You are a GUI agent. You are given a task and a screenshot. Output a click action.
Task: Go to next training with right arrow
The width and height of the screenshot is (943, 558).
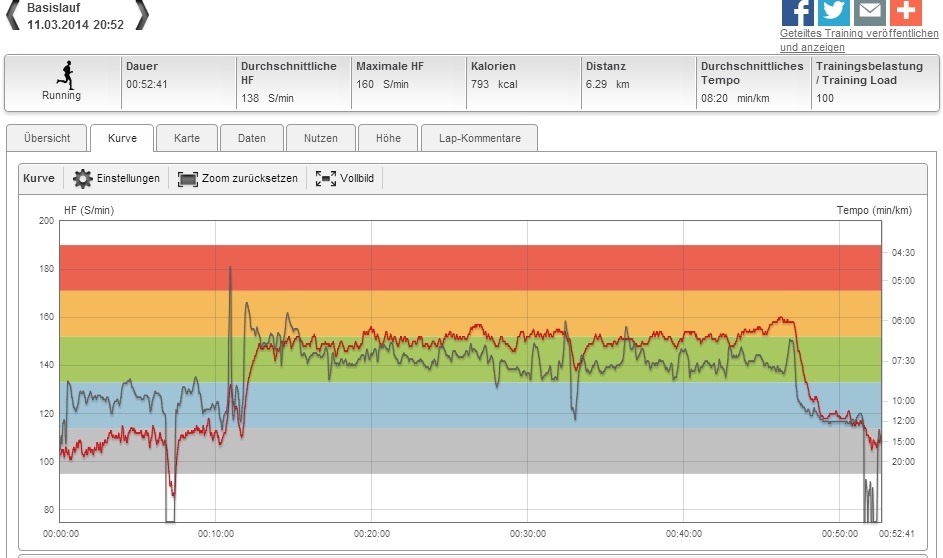pos(142,13)
